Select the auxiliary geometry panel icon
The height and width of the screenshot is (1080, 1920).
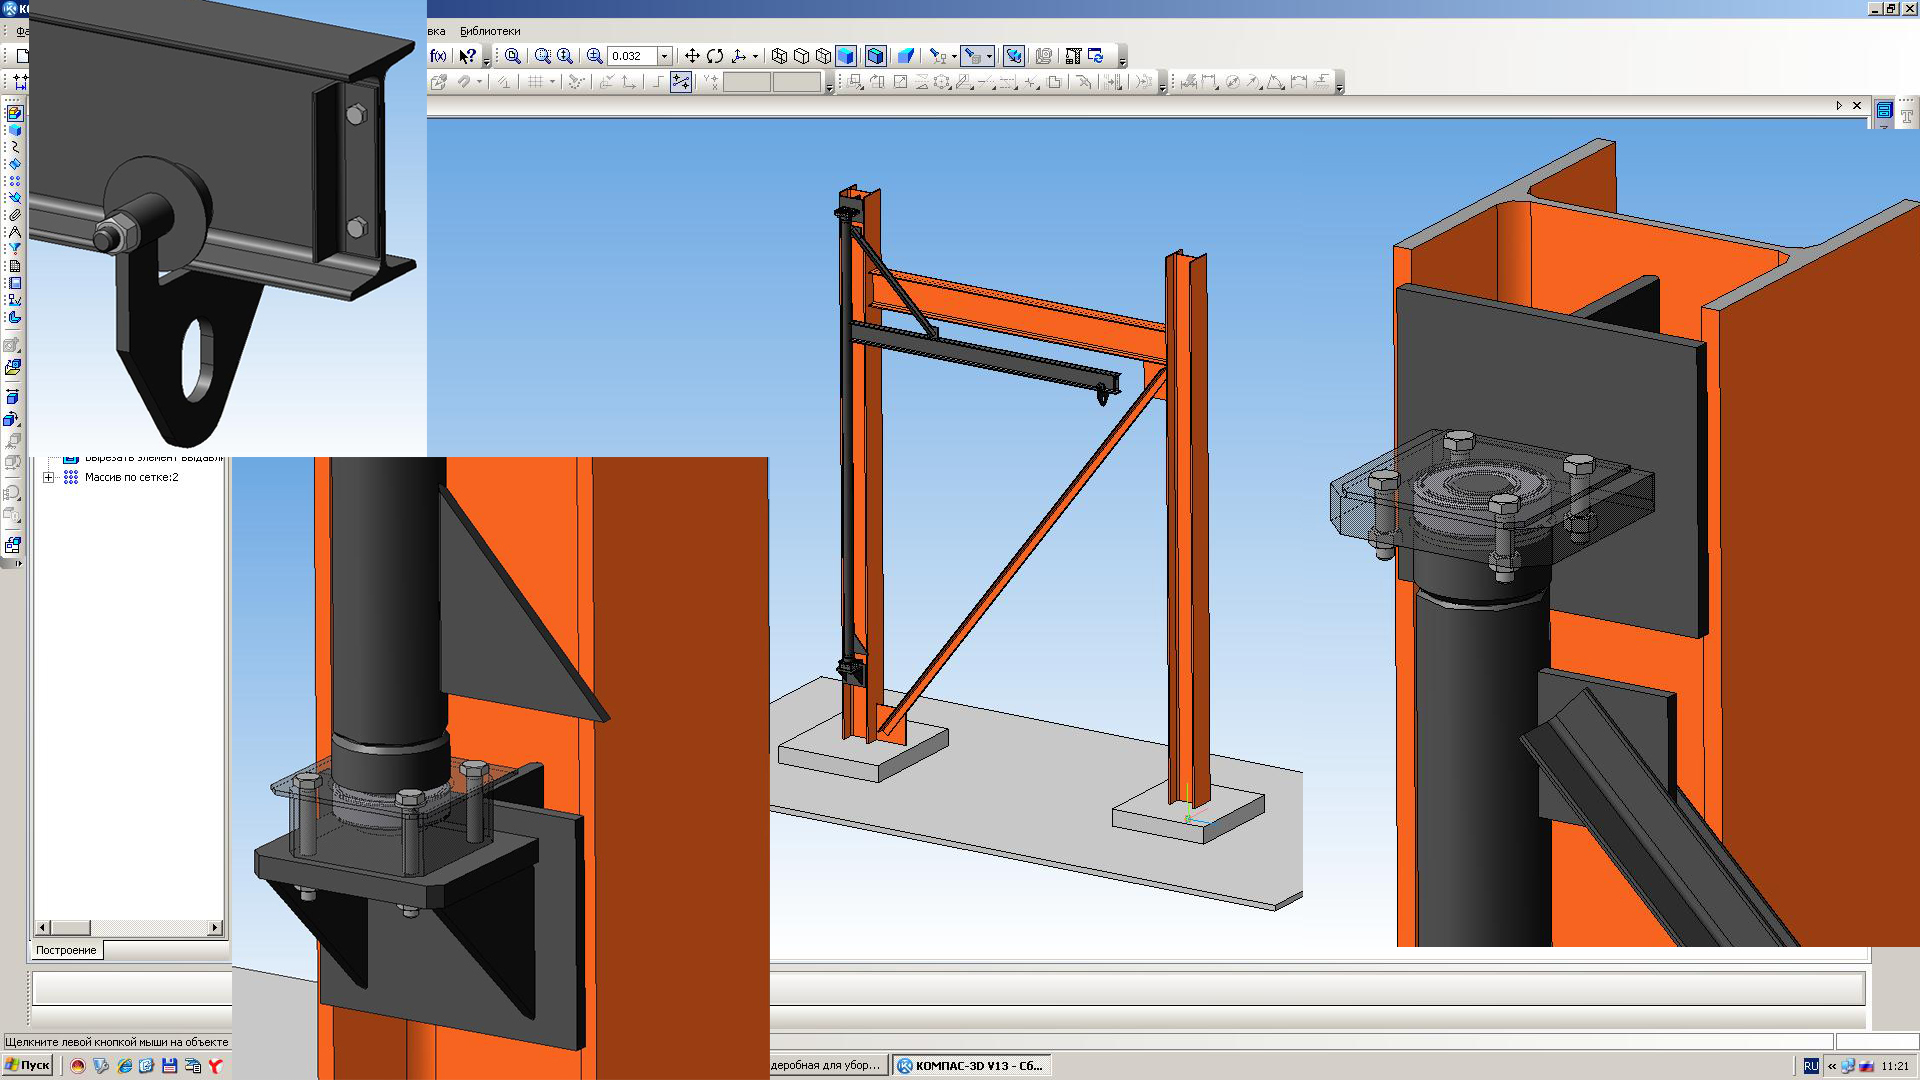pos(14,198)
